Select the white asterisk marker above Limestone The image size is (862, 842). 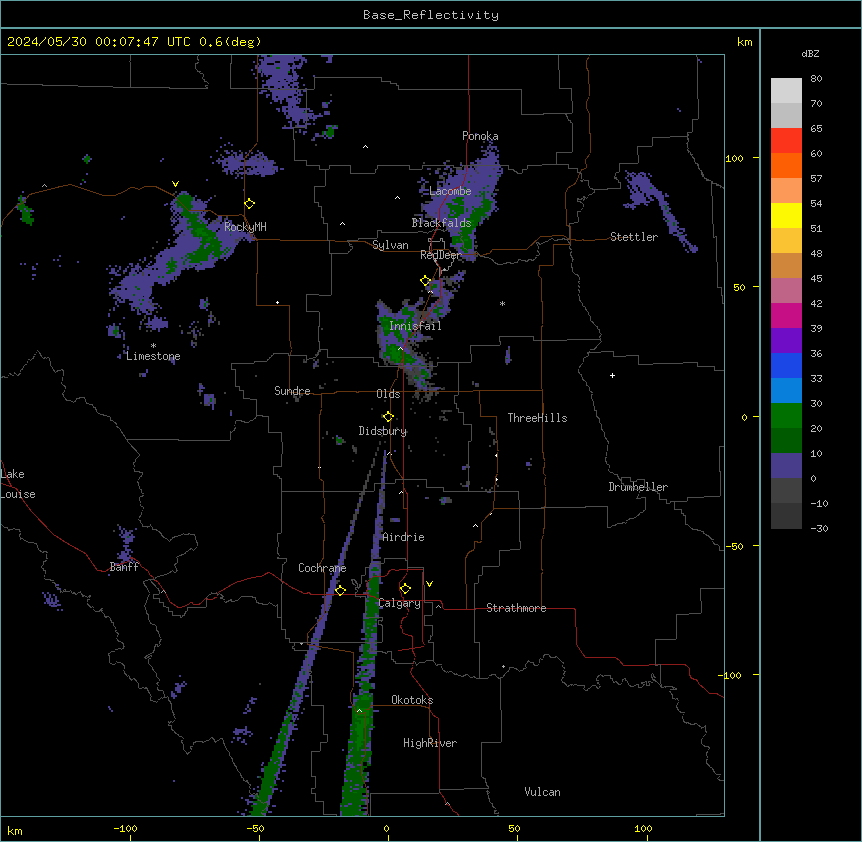pos(153,346)
